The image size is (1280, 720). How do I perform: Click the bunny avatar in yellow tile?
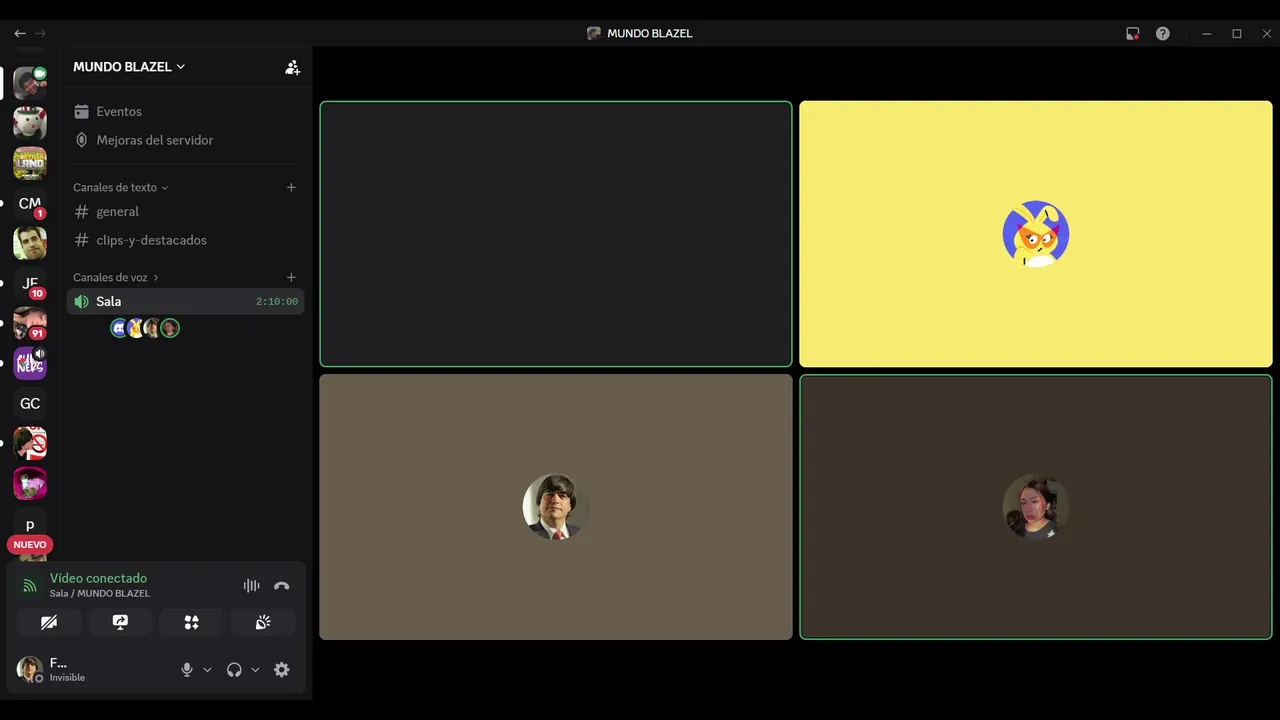coord(1036,234)
